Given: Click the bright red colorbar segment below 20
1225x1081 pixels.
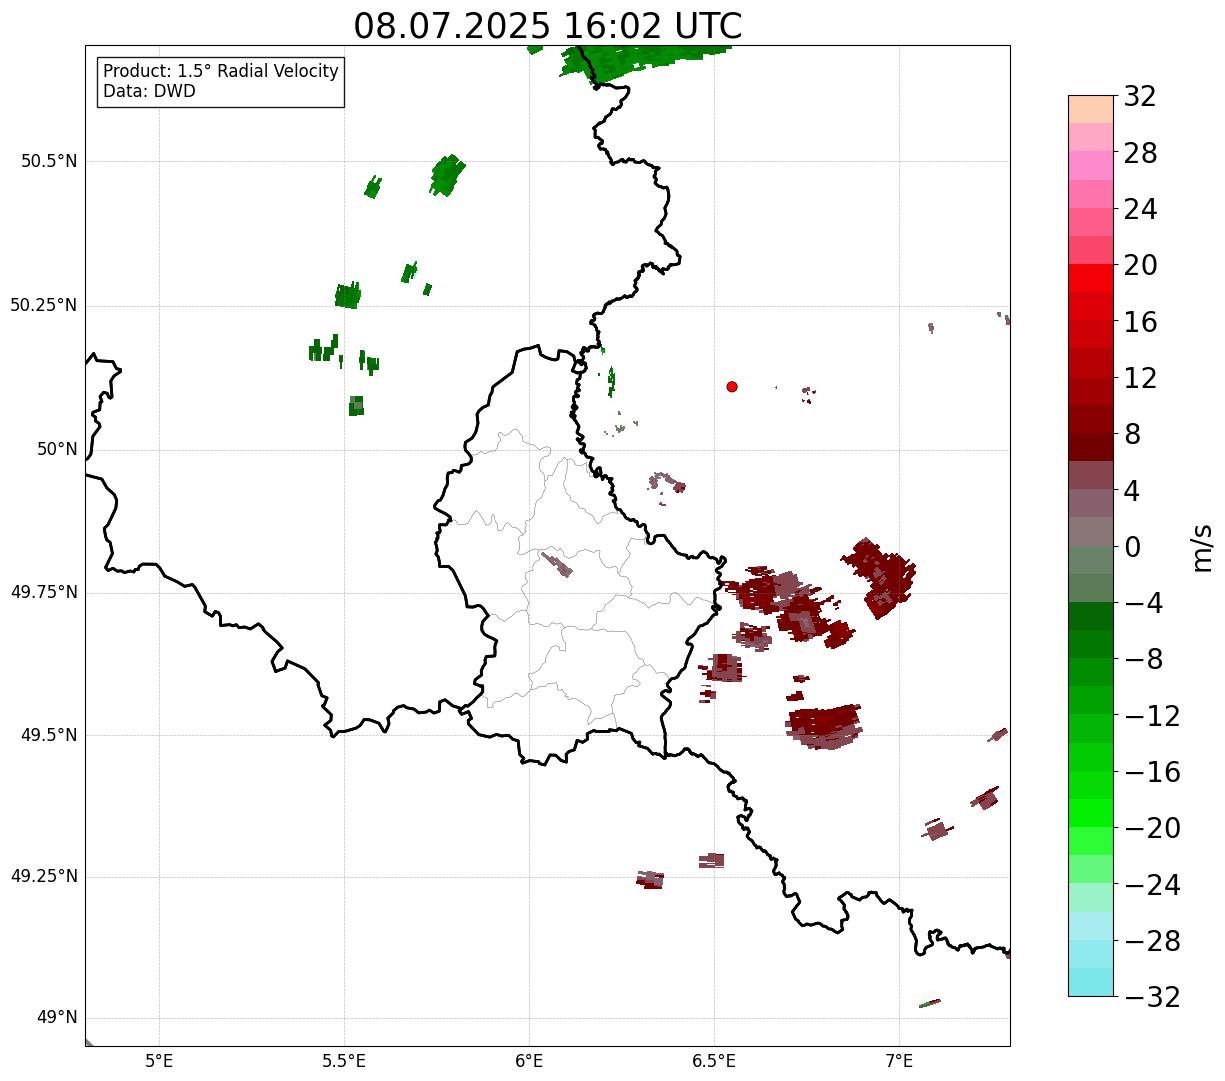Looking at the screenshot, I should pos(1091,278).
